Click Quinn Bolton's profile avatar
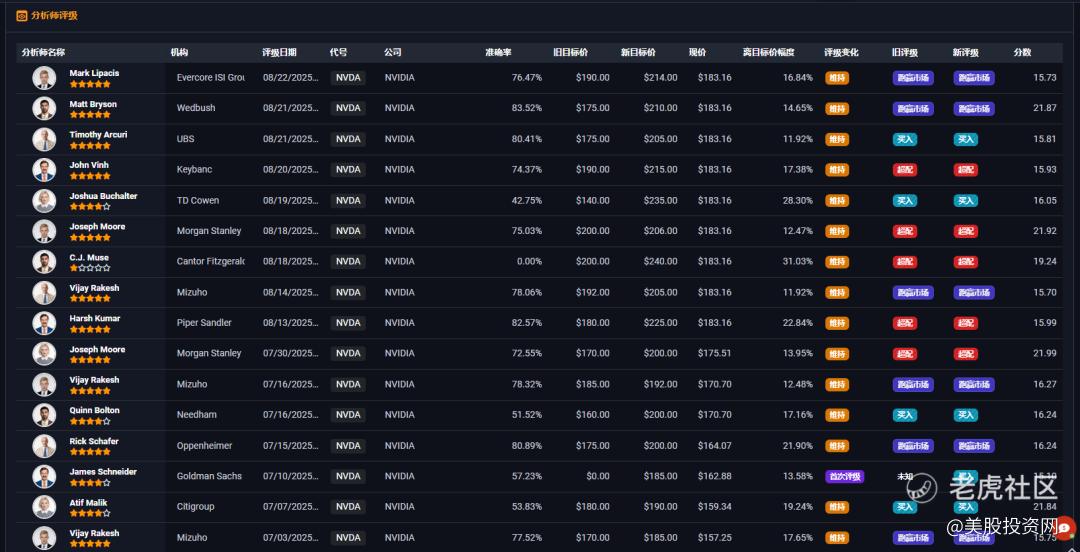Viewport: 1080px width, 552px height. (x=44, y=415)
